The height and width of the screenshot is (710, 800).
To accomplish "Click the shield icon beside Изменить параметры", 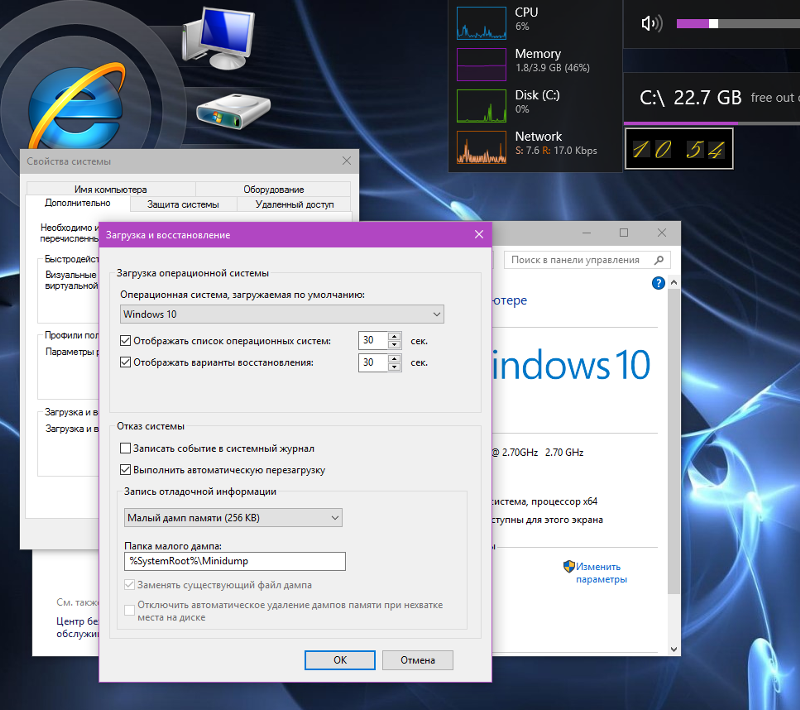I will [x=568, y=567].
